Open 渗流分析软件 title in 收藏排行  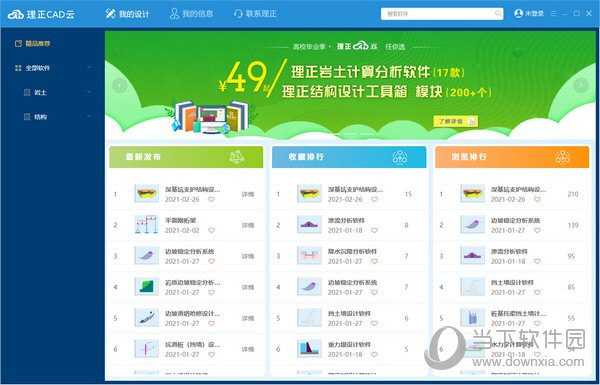tap(346, 220)
